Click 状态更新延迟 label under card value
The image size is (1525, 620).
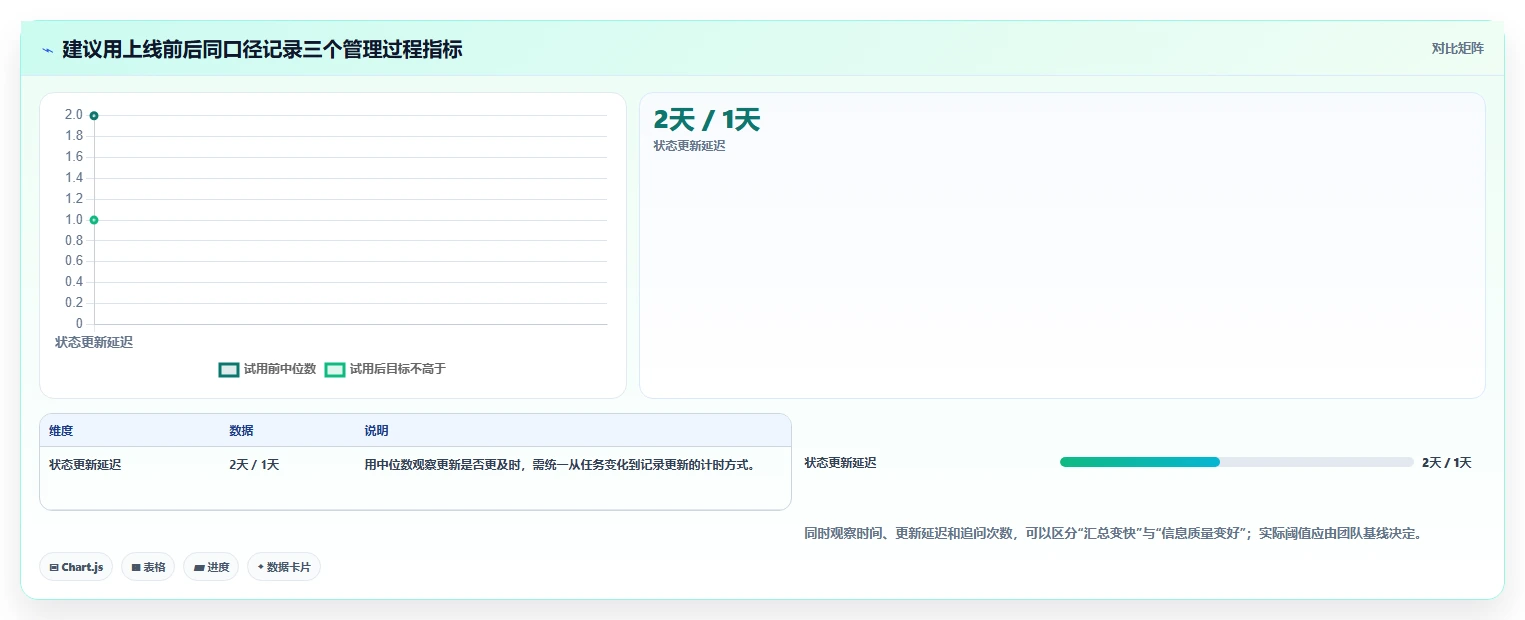click(x=689, y=146)
